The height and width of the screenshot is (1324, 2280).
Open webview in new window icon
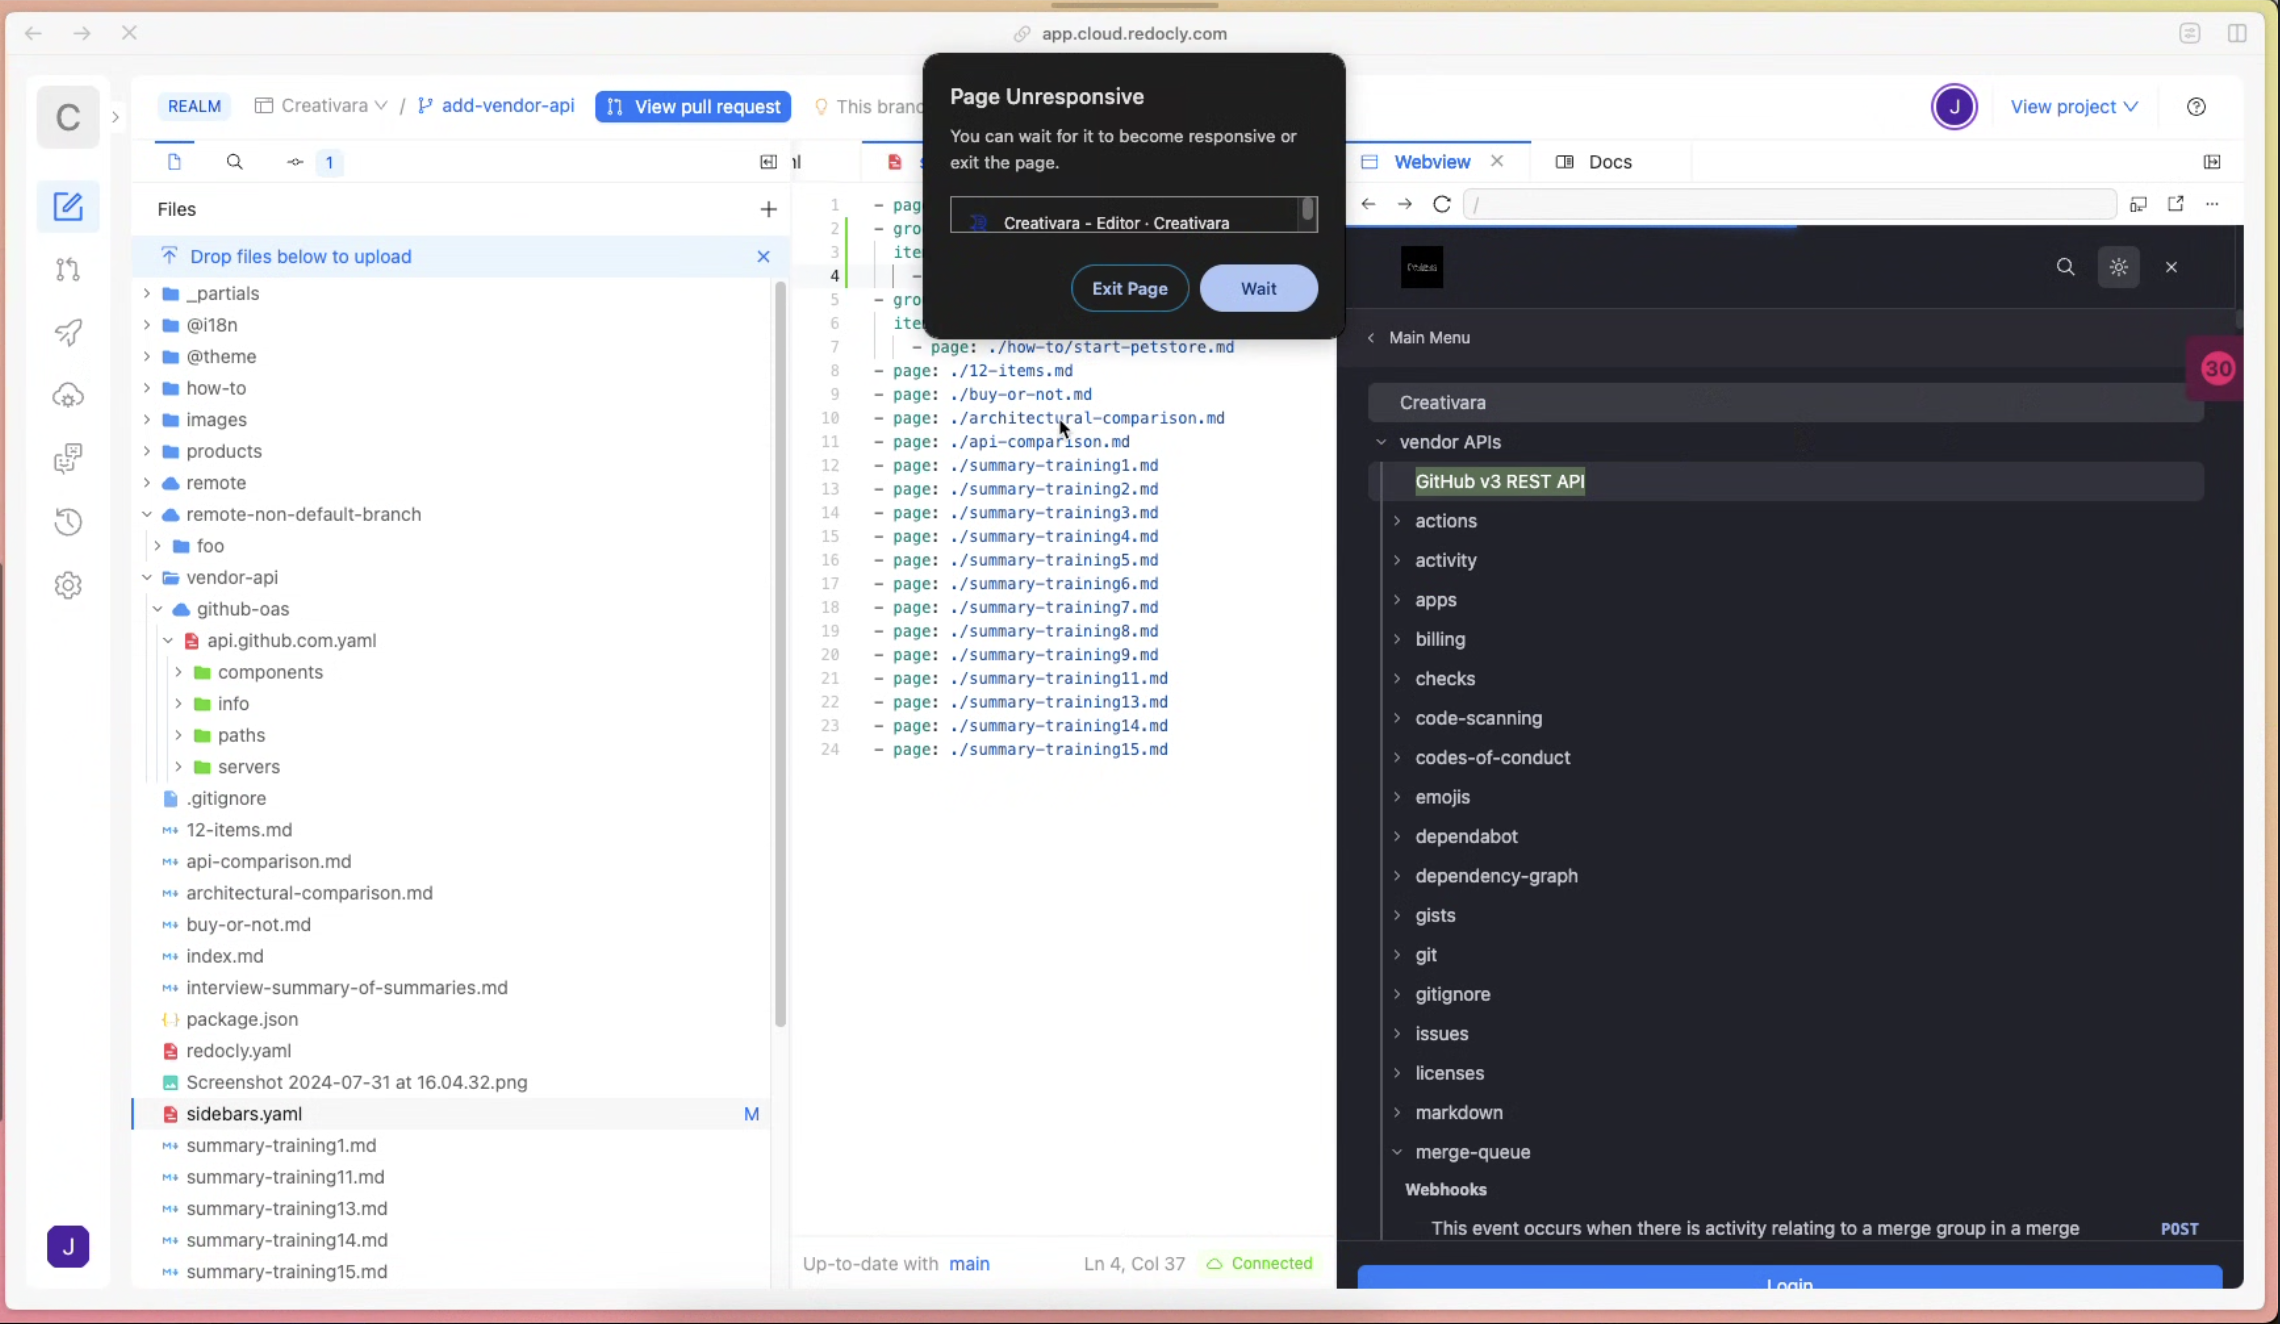tap(2175, 204)
